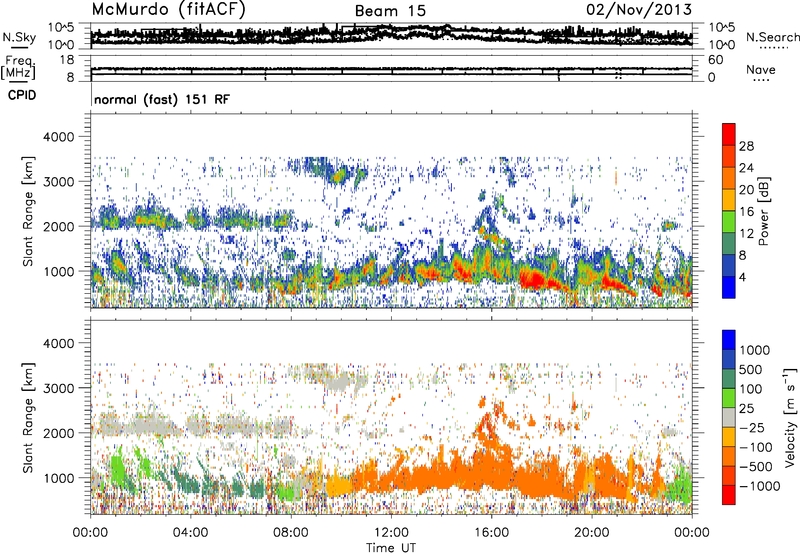
Task: Pick the dark green 100–500 velocity swatch
Action: (729, 379)
